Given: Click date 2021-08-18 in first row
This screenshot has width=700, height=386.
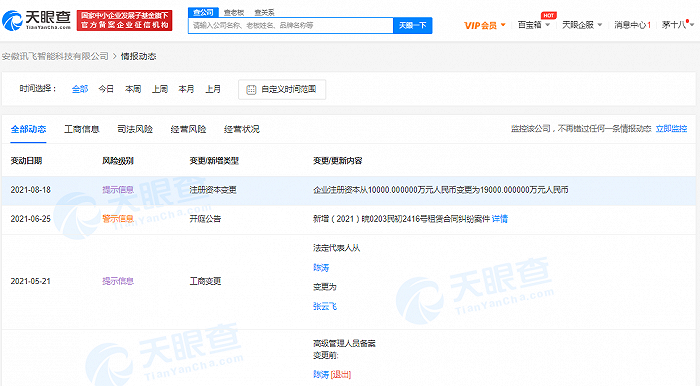Looking at the screenshot, I should click(x=30, y=190).
